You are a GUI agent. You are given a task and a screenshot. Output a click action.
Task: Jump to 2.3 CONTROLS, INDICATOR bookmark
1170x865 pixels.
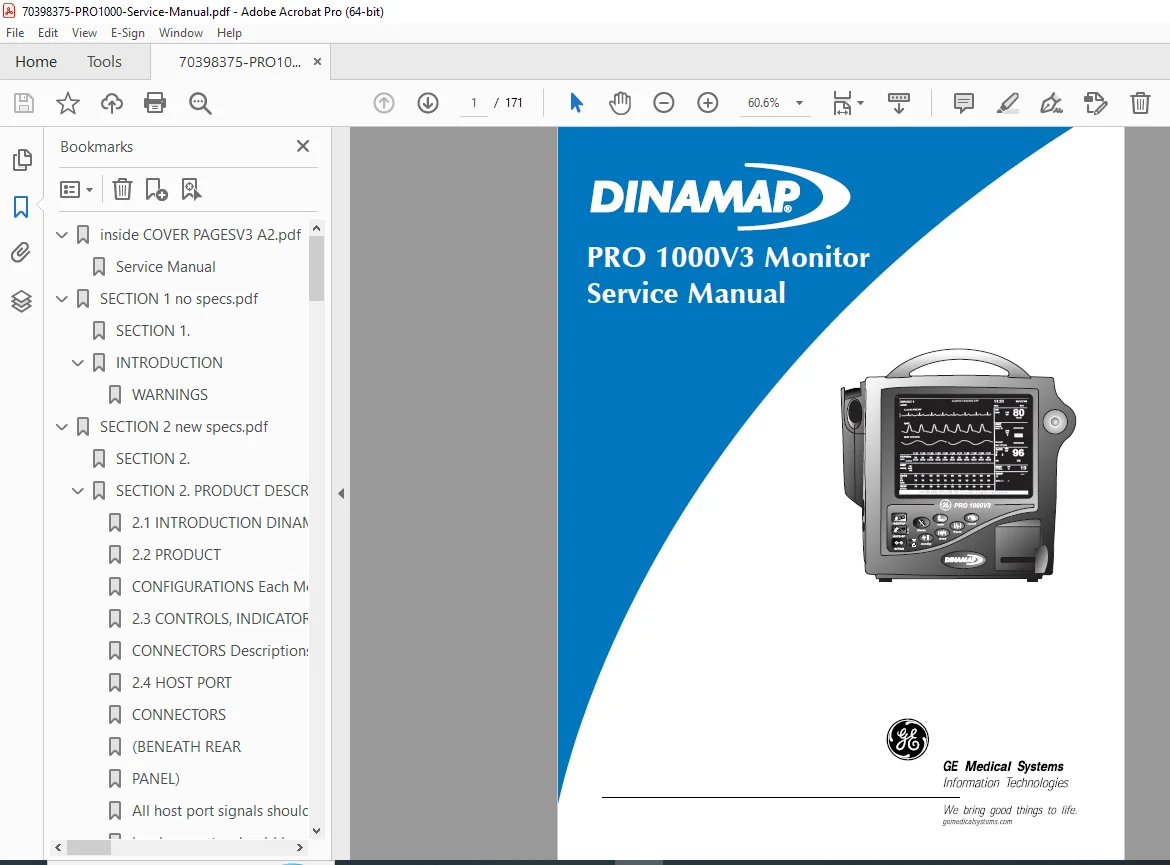(x=219, y=619)
